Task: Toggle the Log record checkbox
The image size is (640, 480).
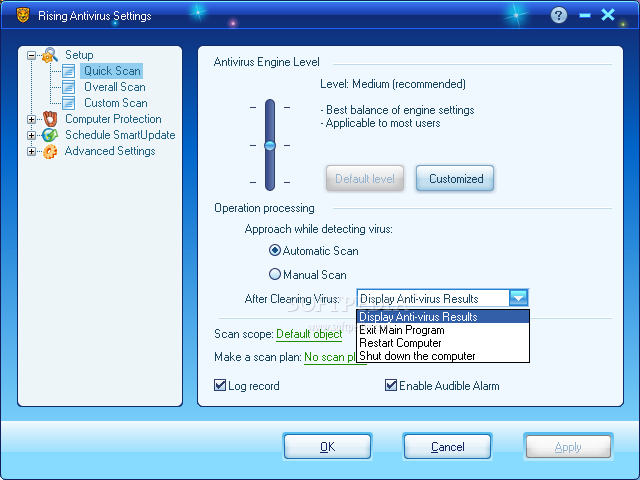Action: click(x=220, y=385)
